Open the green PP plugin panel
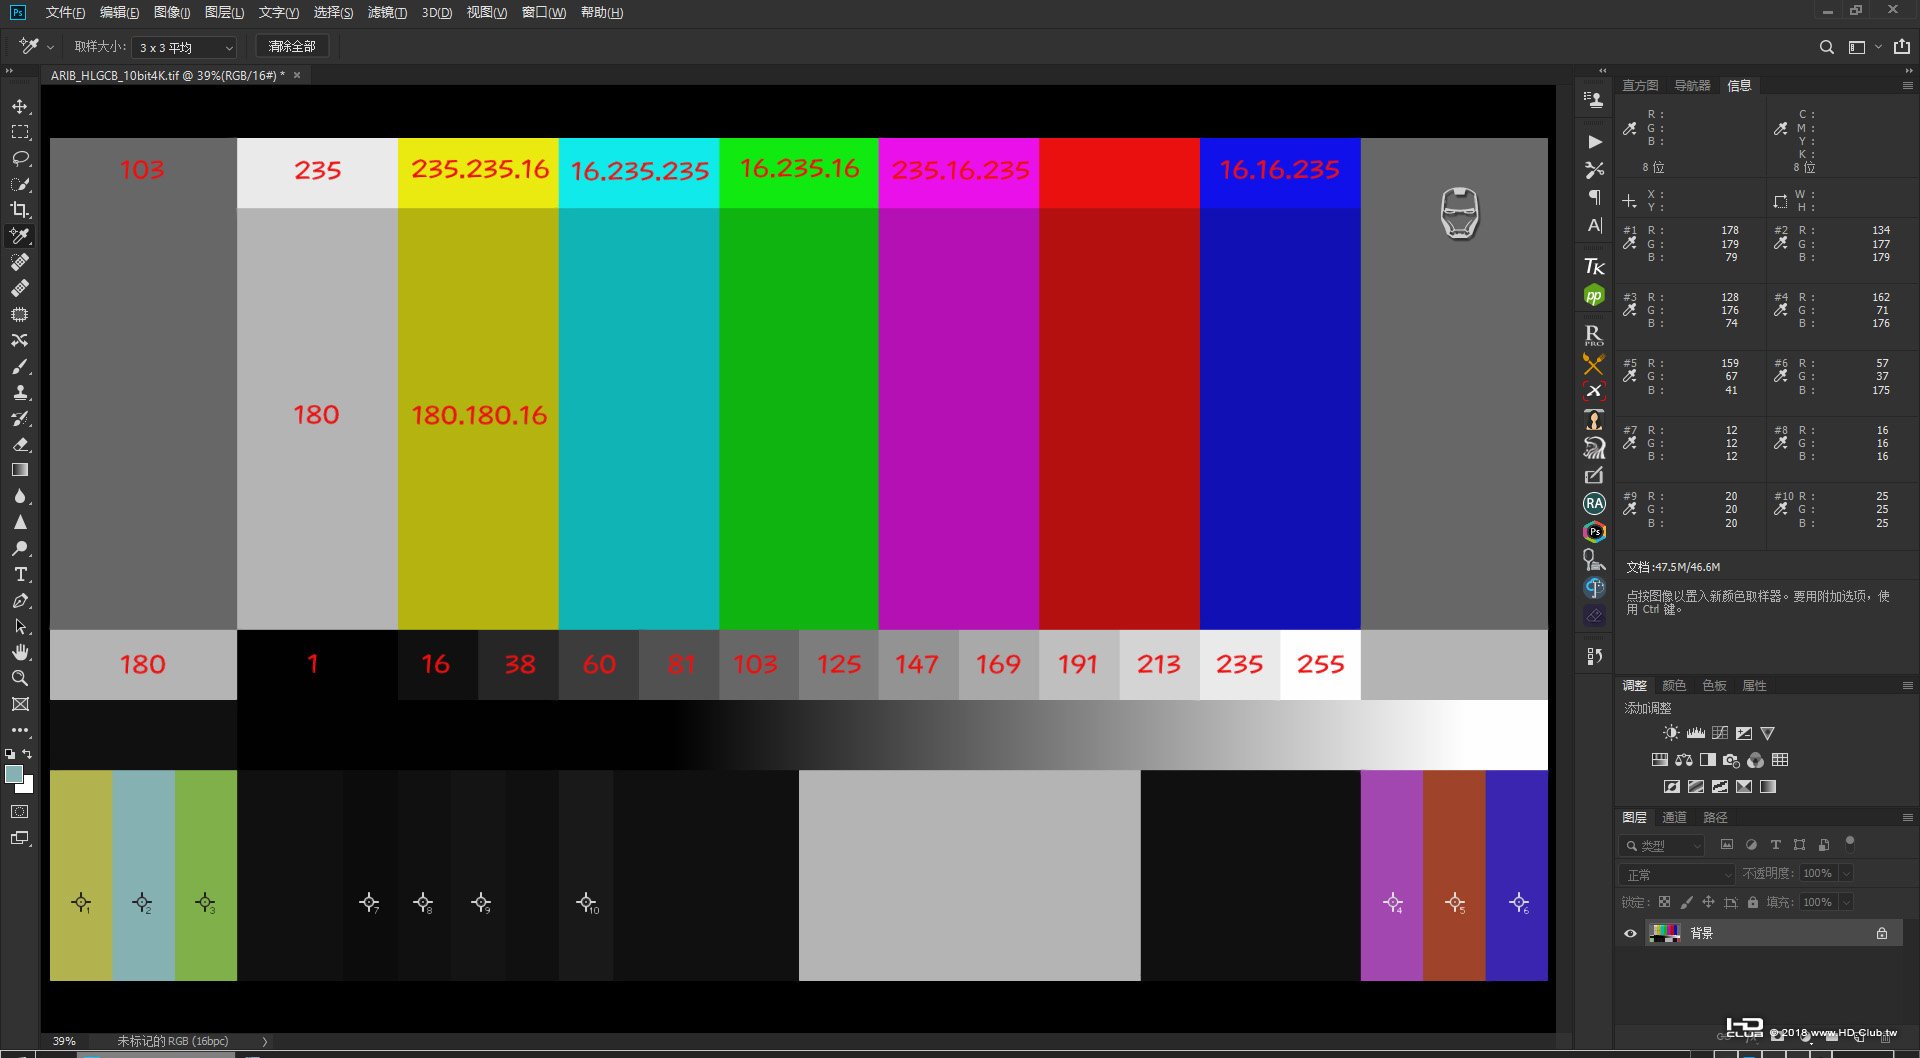 pyautogui.click(x=1594, y=296)
